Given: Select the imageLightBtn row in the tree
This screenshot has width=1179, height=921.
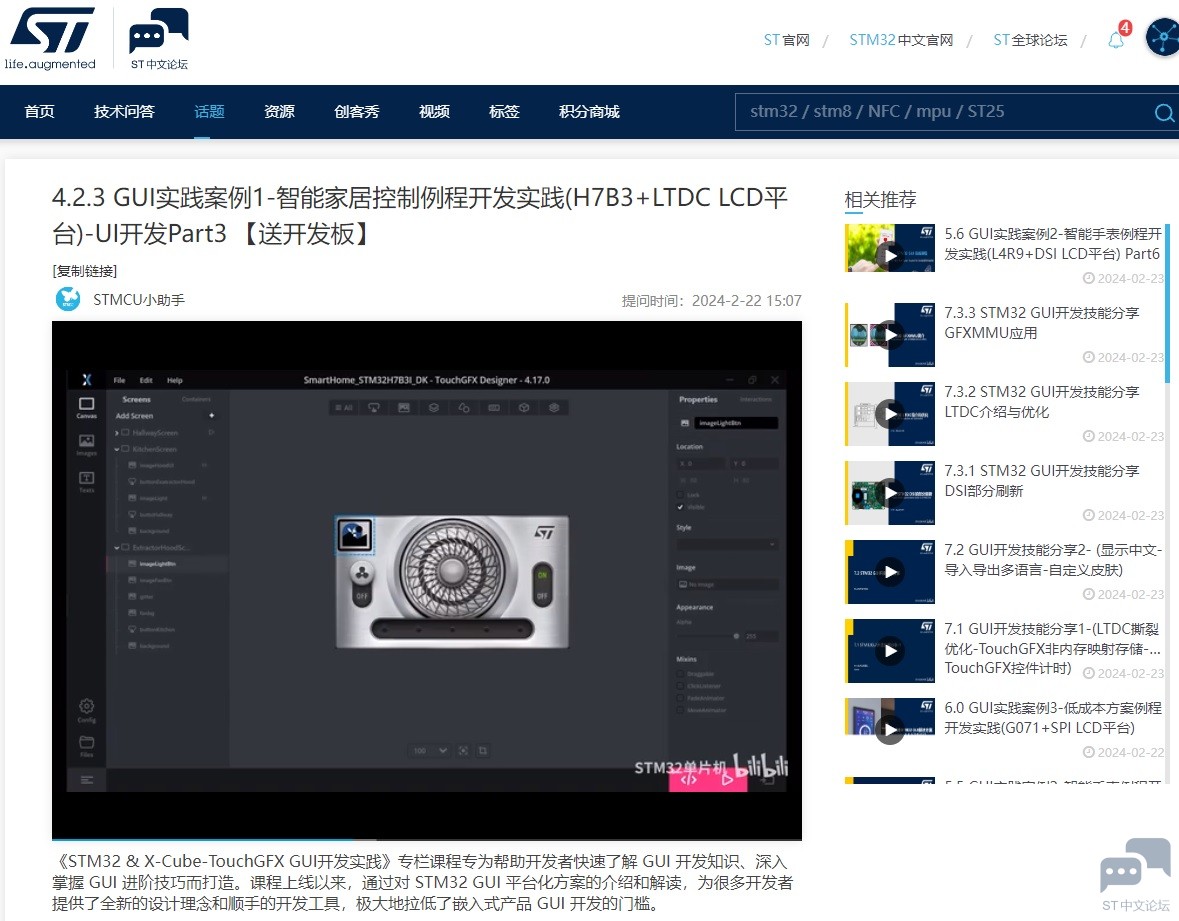Looking at the screenshot, I should [x=167, y=564].
